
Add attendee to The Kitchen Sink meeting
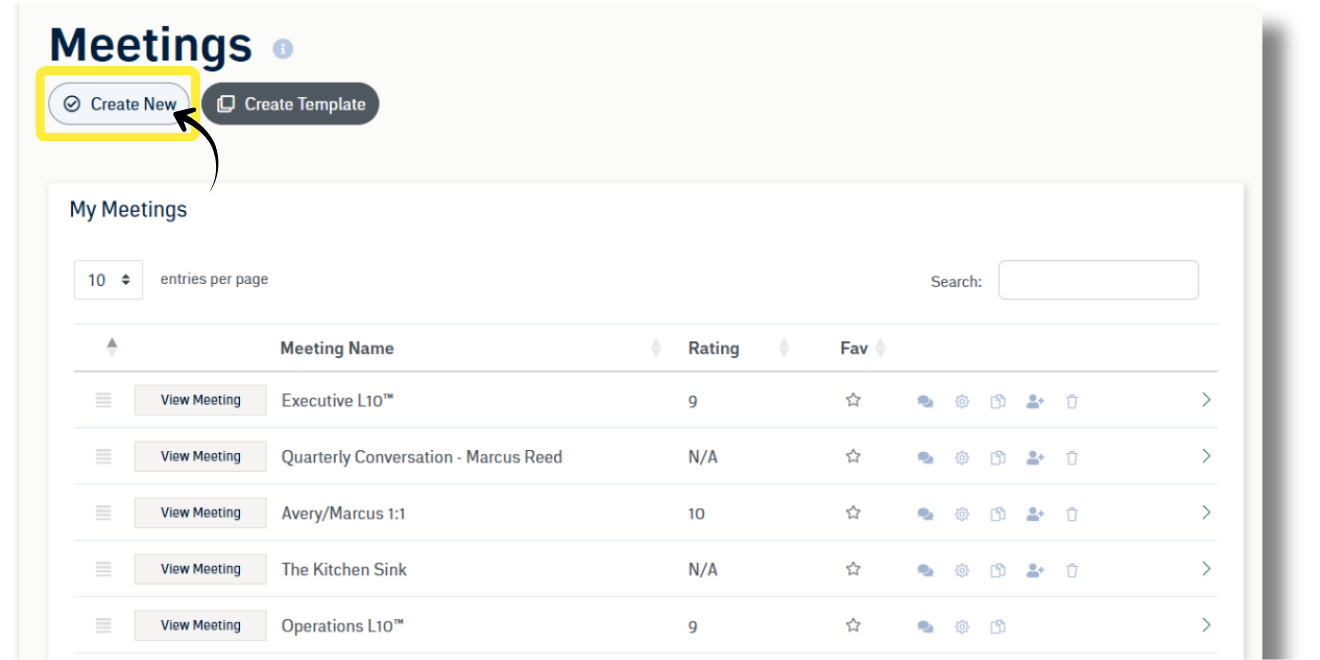coord(1035,570)
